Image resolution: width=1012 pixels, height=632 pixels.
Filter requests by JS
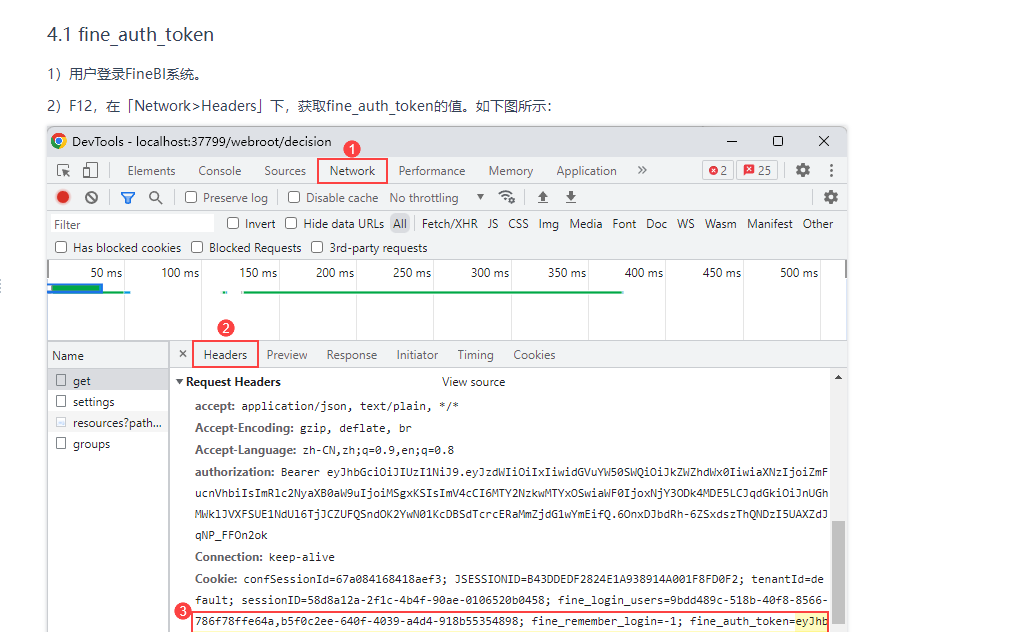coord(493,223)
